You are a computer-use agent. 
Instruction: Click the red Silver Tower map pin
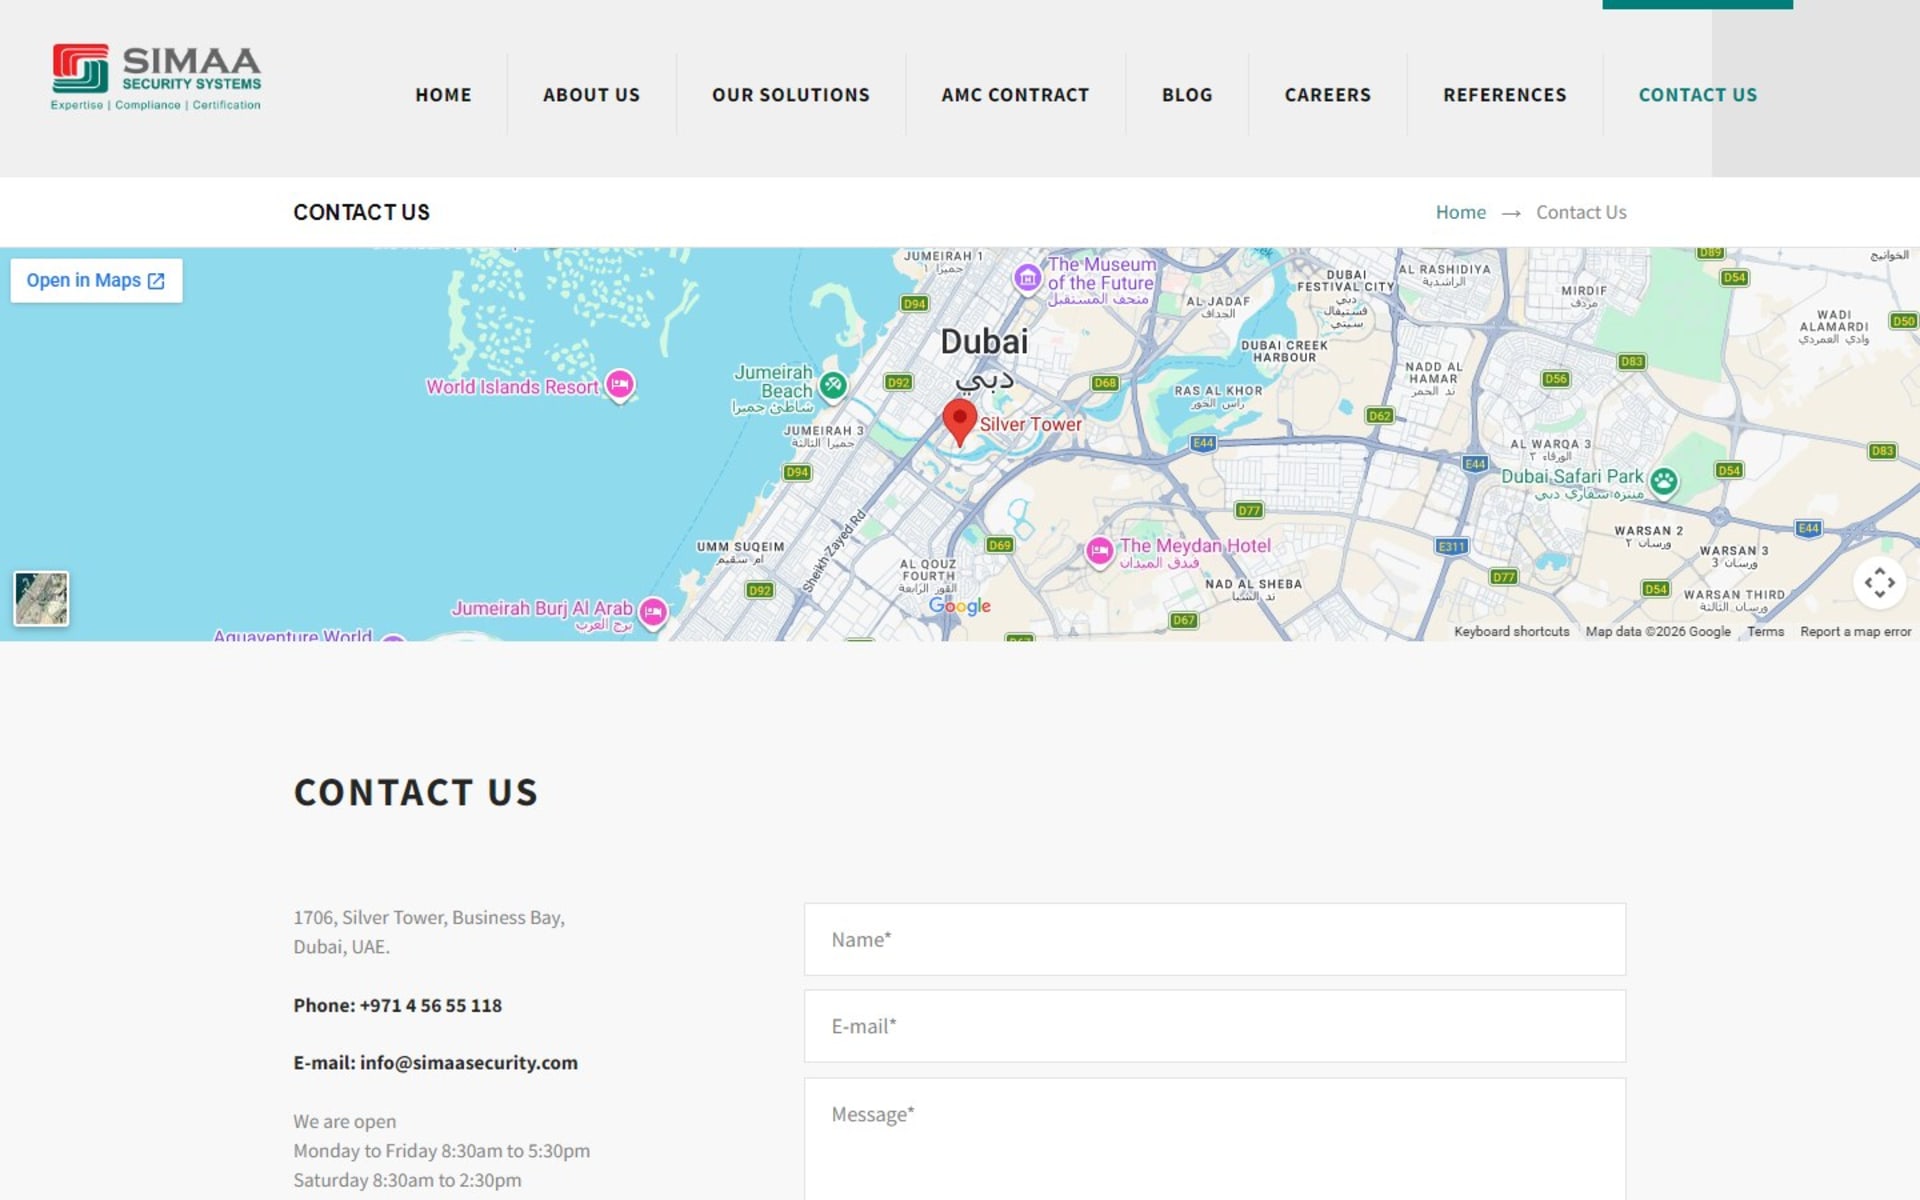[x=960, y=422]
